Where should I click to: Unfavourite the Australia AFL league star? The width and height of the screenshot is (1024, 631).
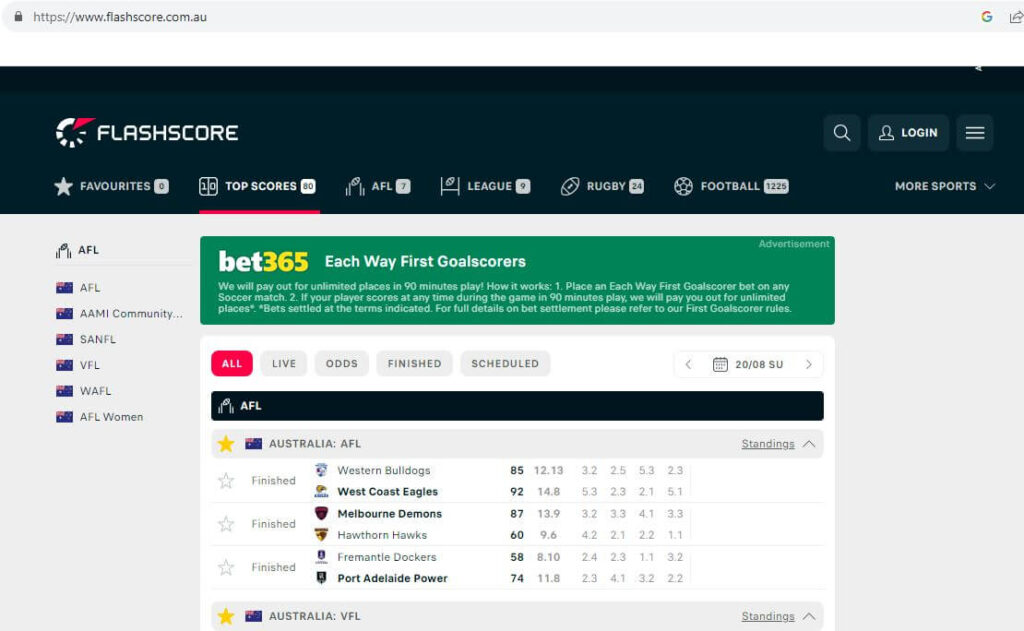tap(227, 443)
